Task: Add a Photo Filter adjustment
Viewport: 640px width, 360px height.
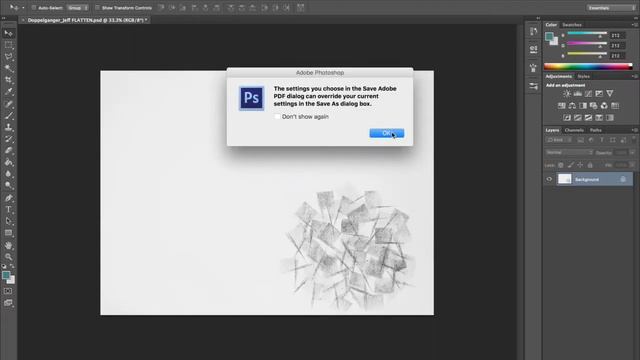Action: [593, 106]
